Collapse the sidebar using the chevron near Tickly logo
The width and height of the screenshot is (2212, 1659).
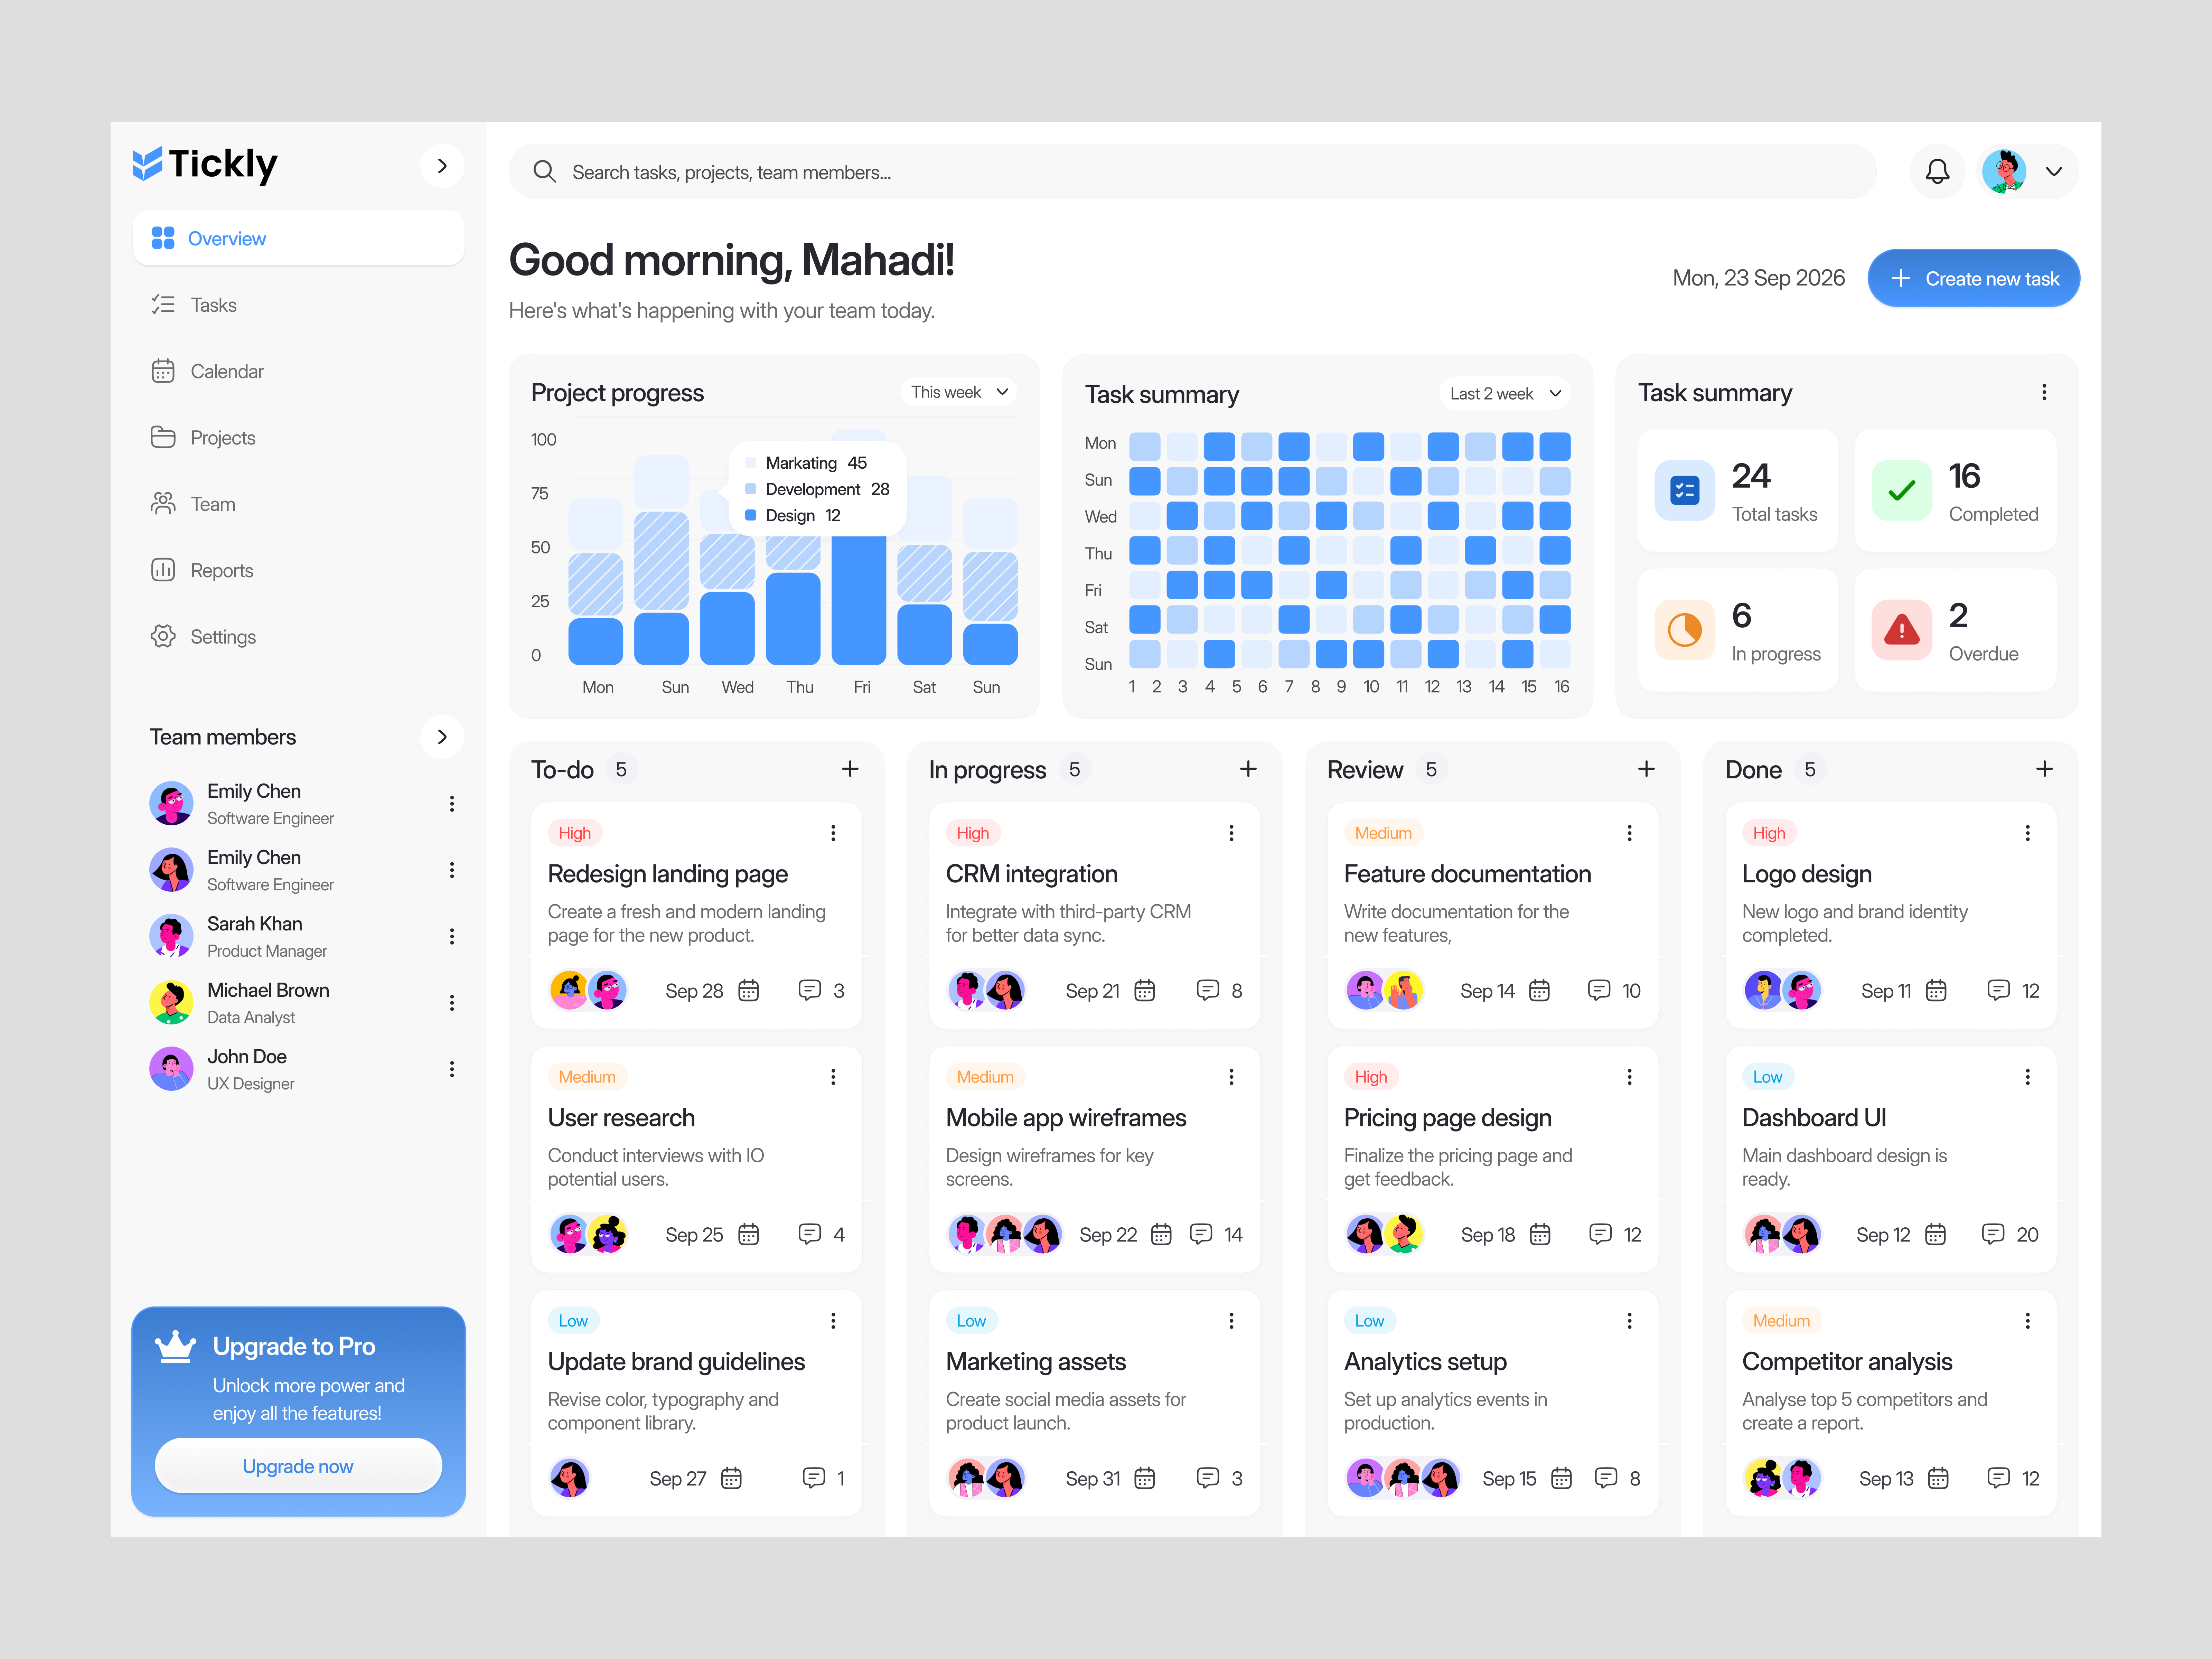[x=442, y=166]
